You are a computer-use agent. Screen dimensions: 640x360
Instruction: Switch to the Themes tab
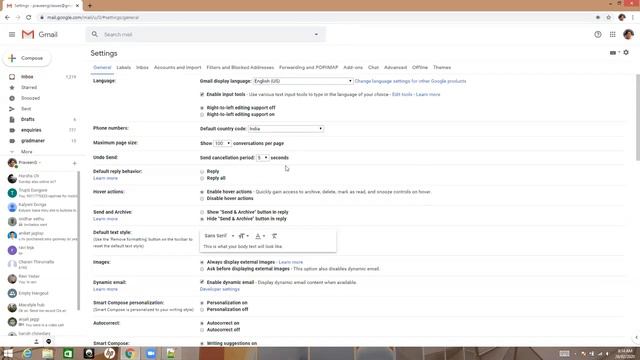pyautogui.click(x=442, y=67)
